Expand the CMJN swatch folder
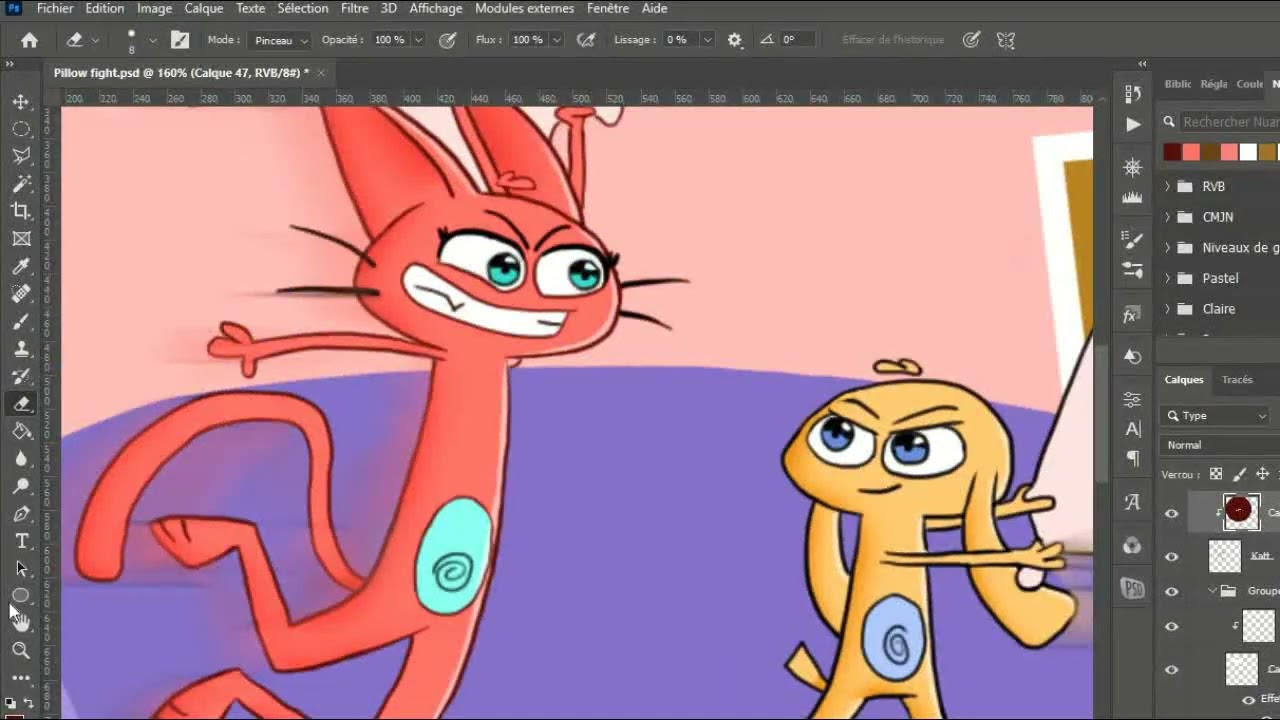 [1167, 217]
